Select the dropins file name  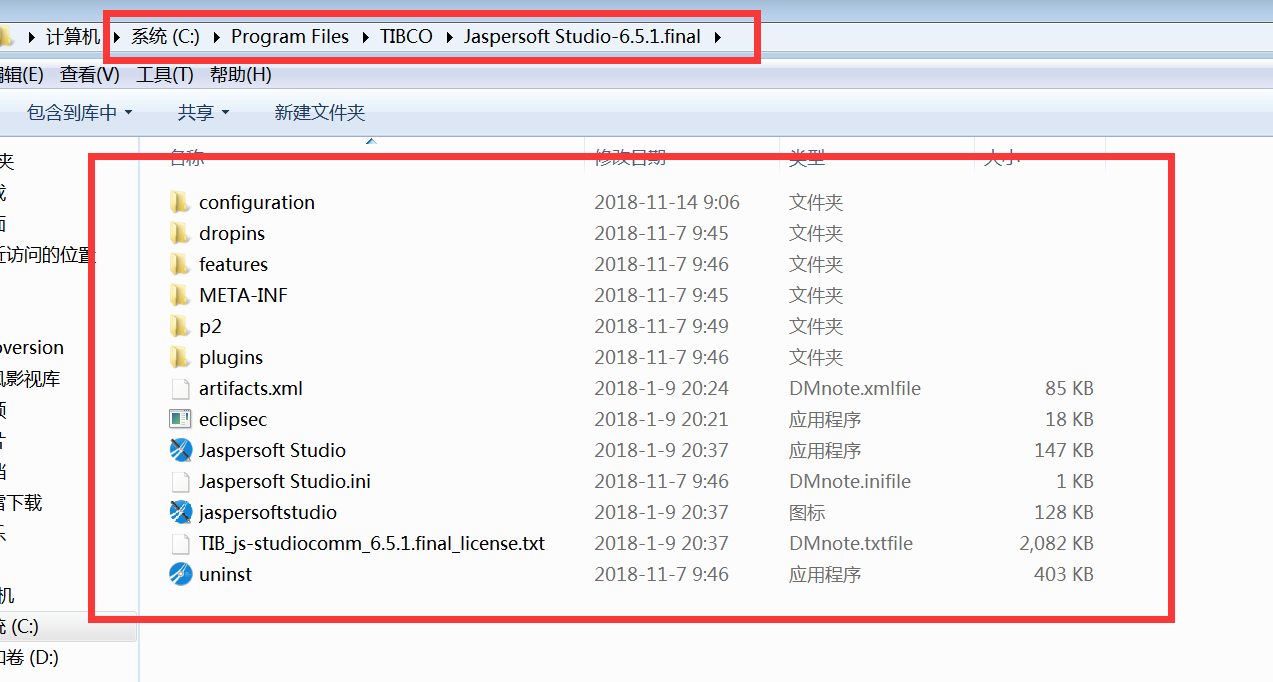[232, 233]
